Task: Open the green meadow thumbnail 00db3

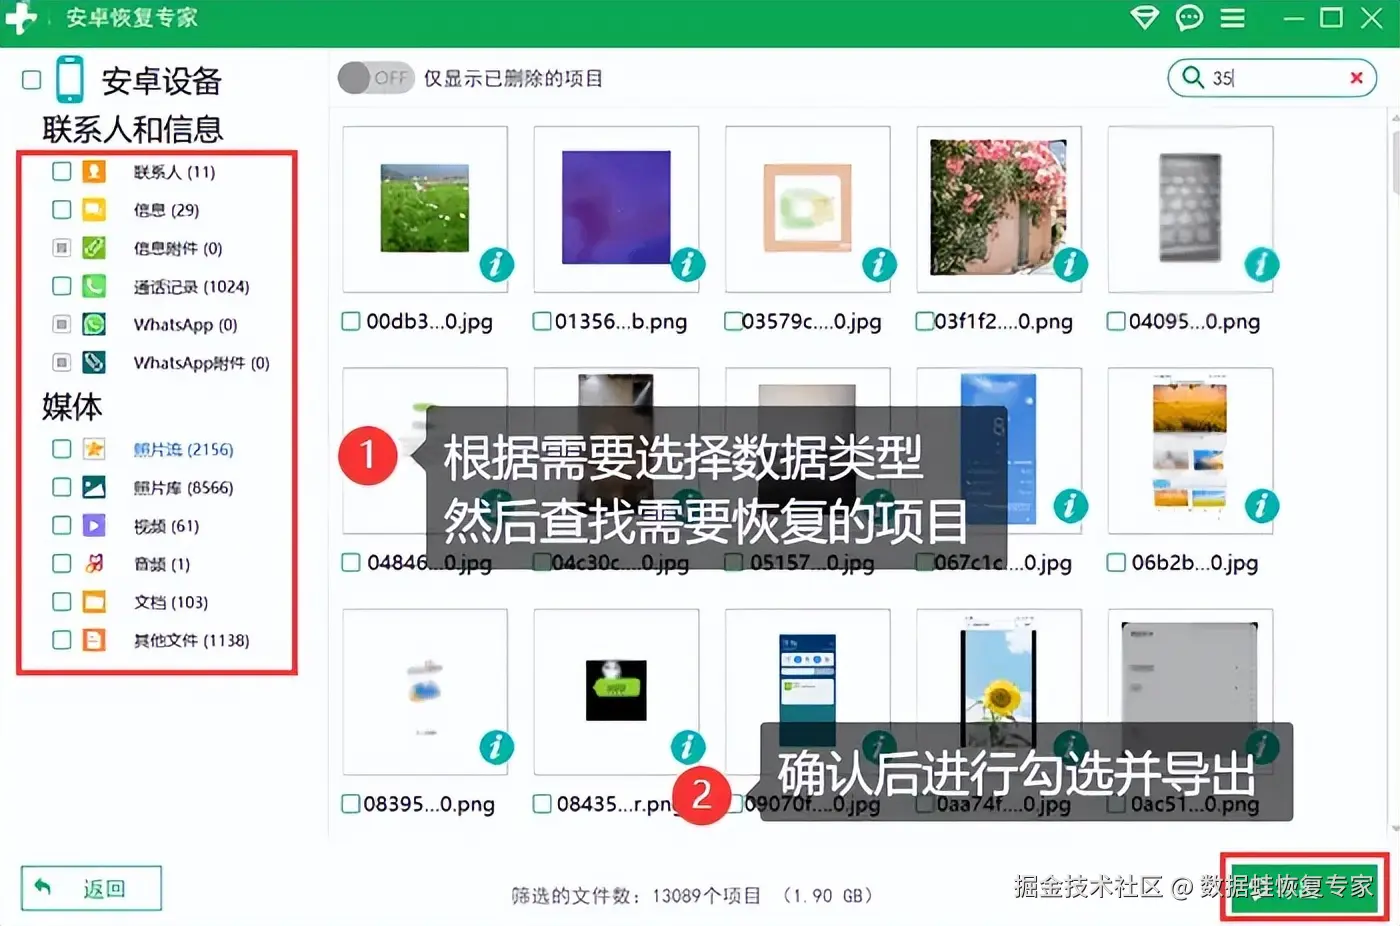Action: (x=424, y=208)
